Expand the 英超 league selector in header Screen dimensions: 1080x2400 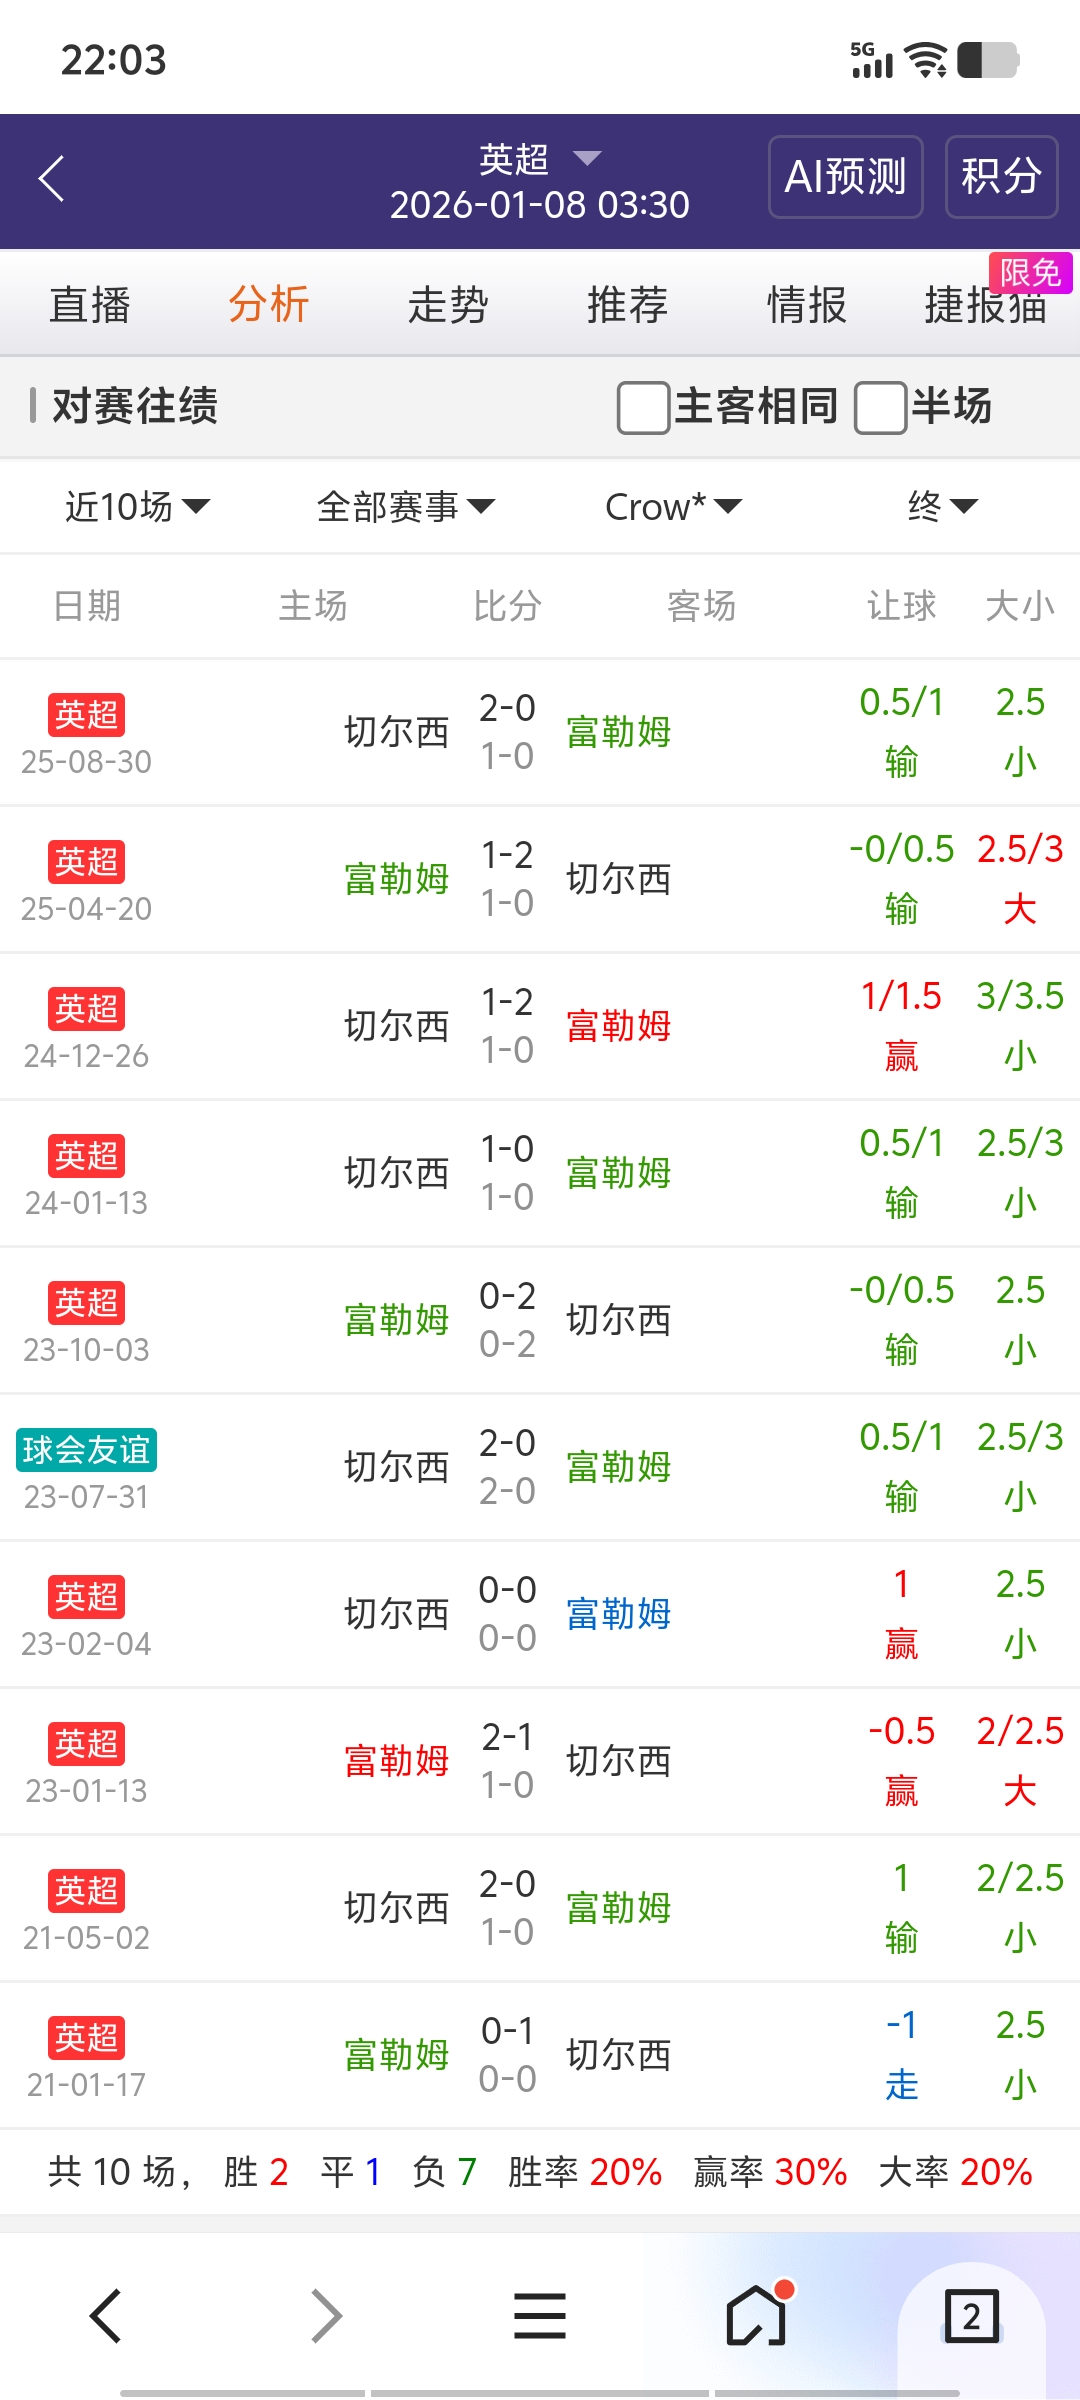point(540,159)
